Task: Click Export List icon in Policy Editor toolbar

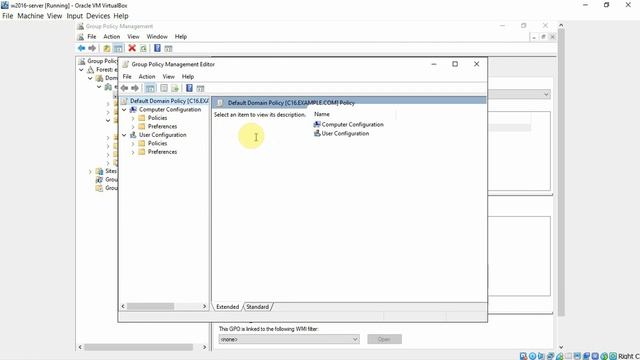Action: point(175,88)
